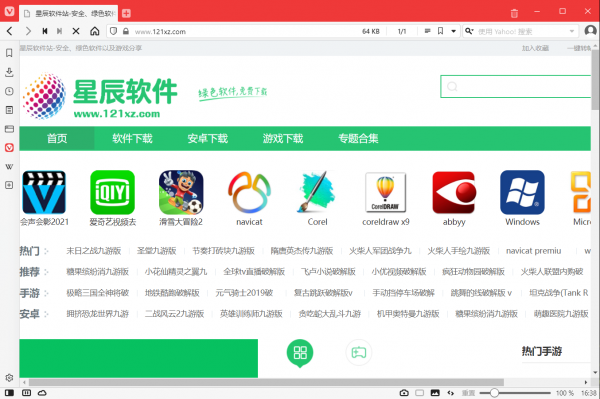600x399 pixels.
Task: Open the 会声会影2021 app icon
Action: pyautogui.click(x=44, y=192)
